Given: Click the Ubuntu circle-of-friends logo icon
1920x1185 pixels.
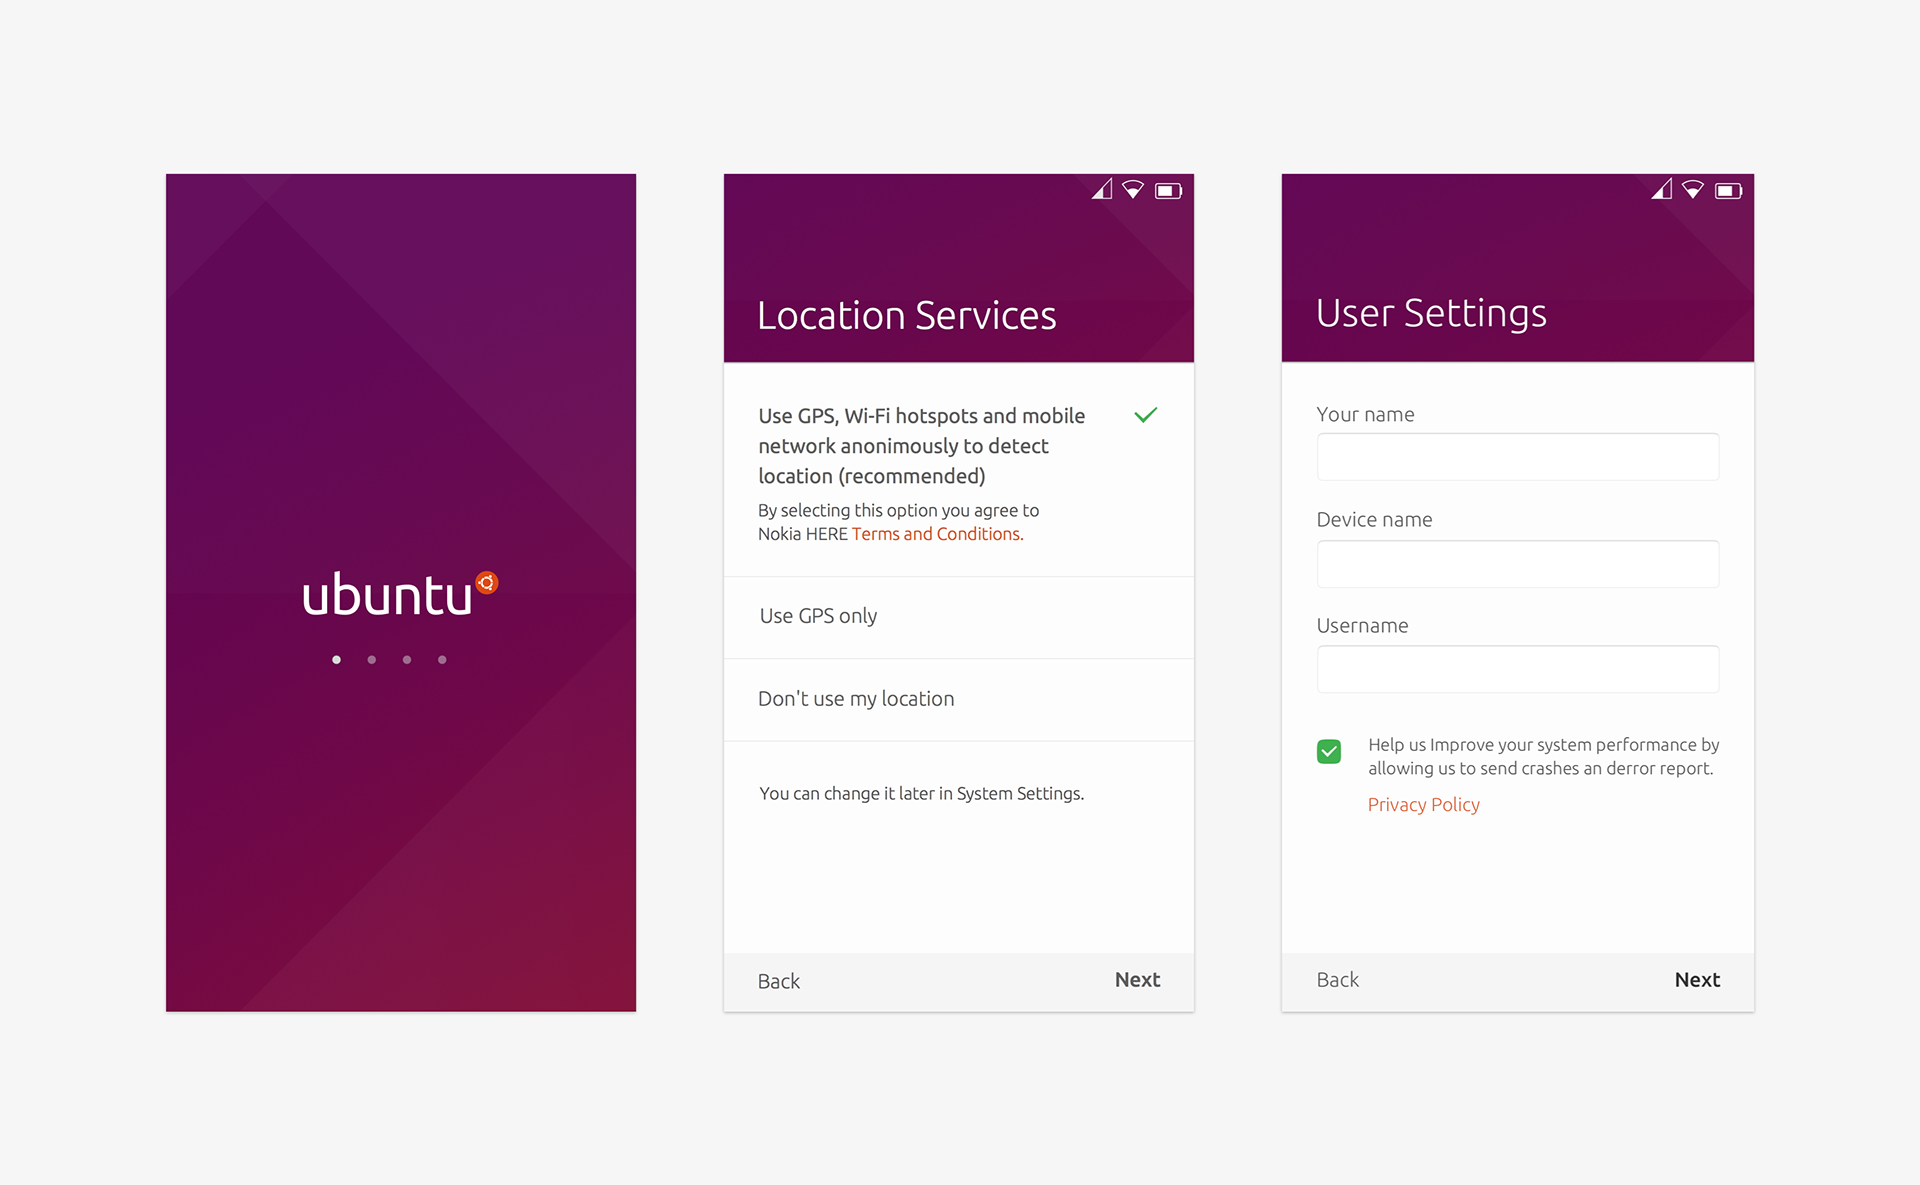Looking at the screenshot, I should tap(487, 582).
